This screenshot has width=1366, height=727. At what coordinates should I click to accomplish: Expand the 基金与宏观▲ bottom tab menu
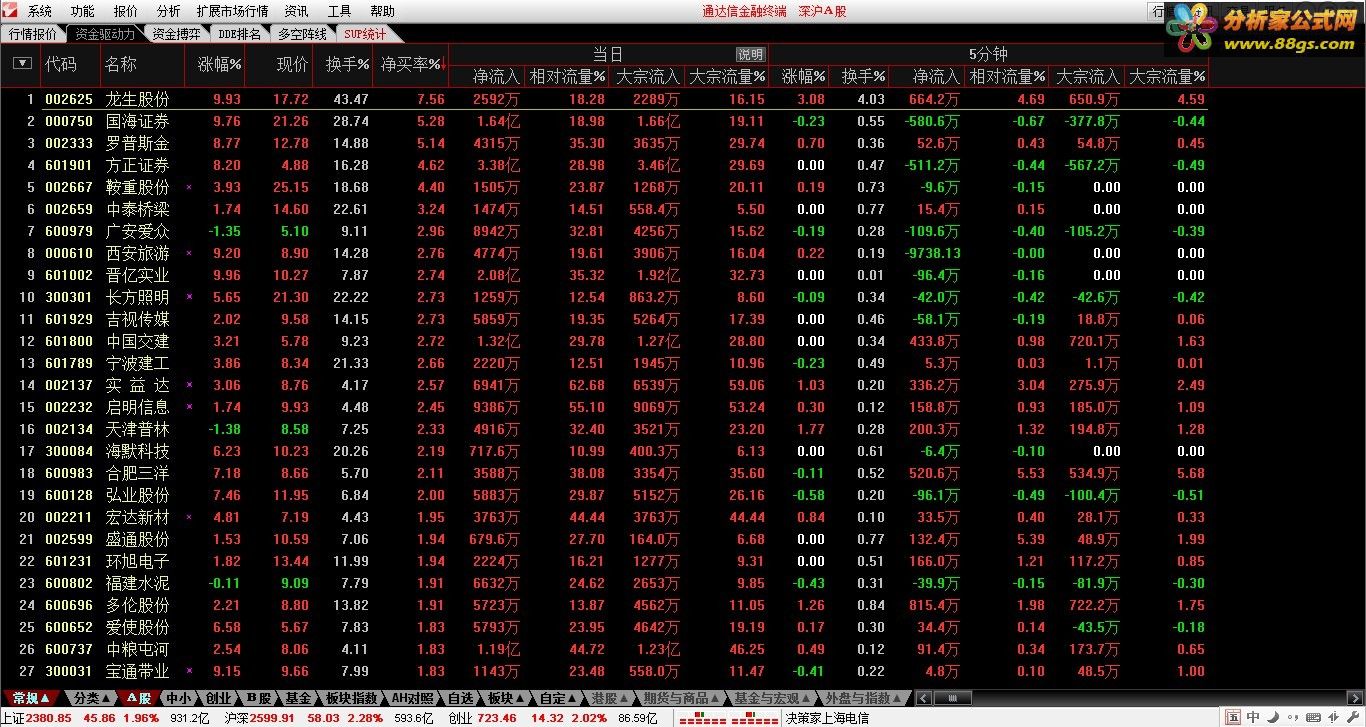pos(773,698)
